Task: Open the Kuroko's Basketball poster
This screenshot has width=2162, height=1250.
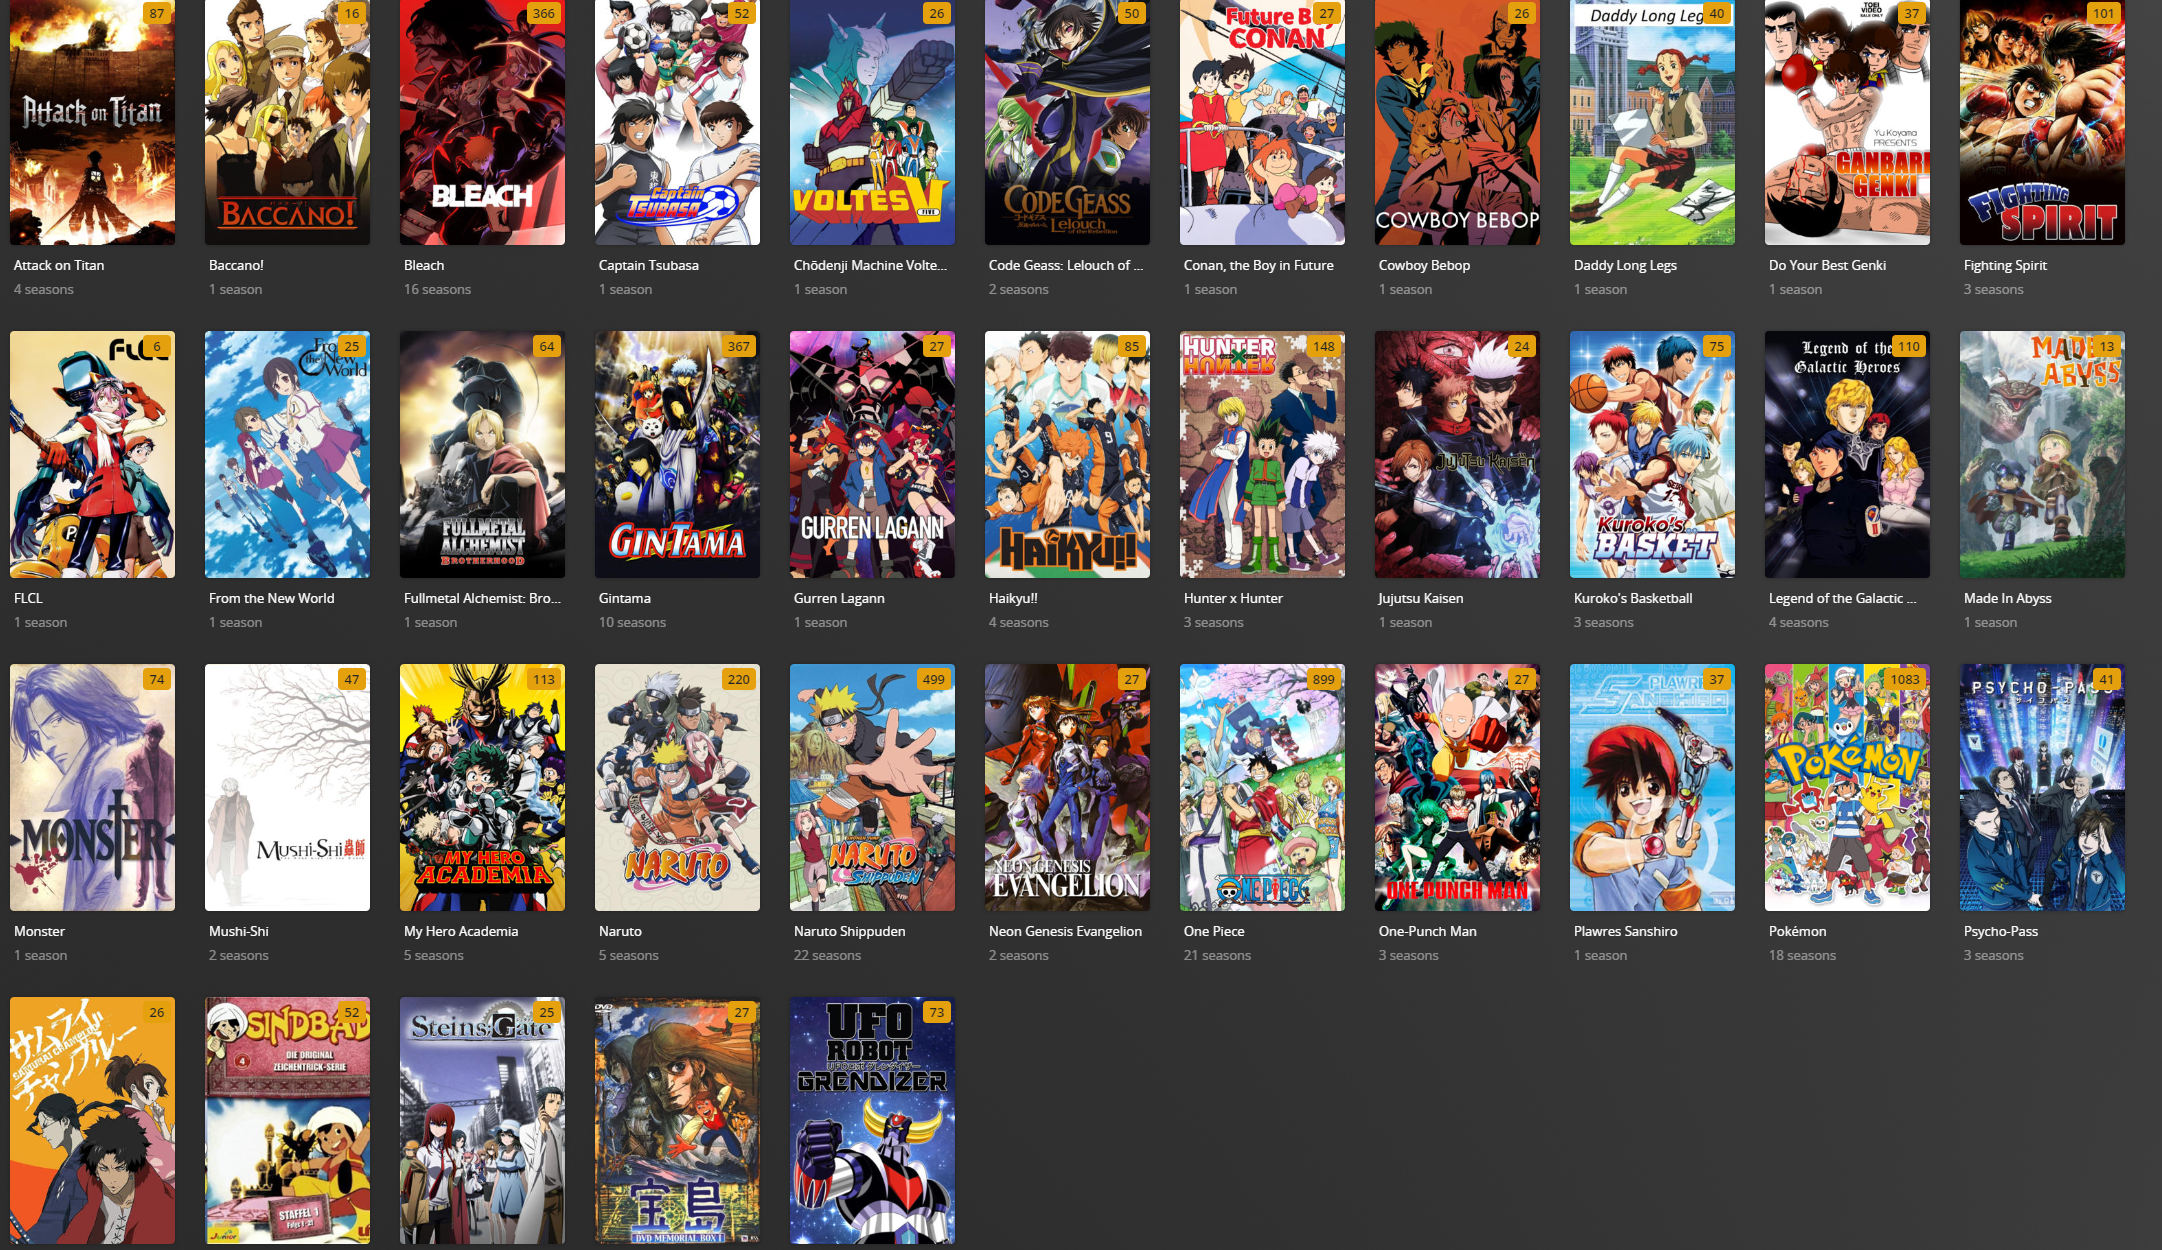Action: point(1652,454)
